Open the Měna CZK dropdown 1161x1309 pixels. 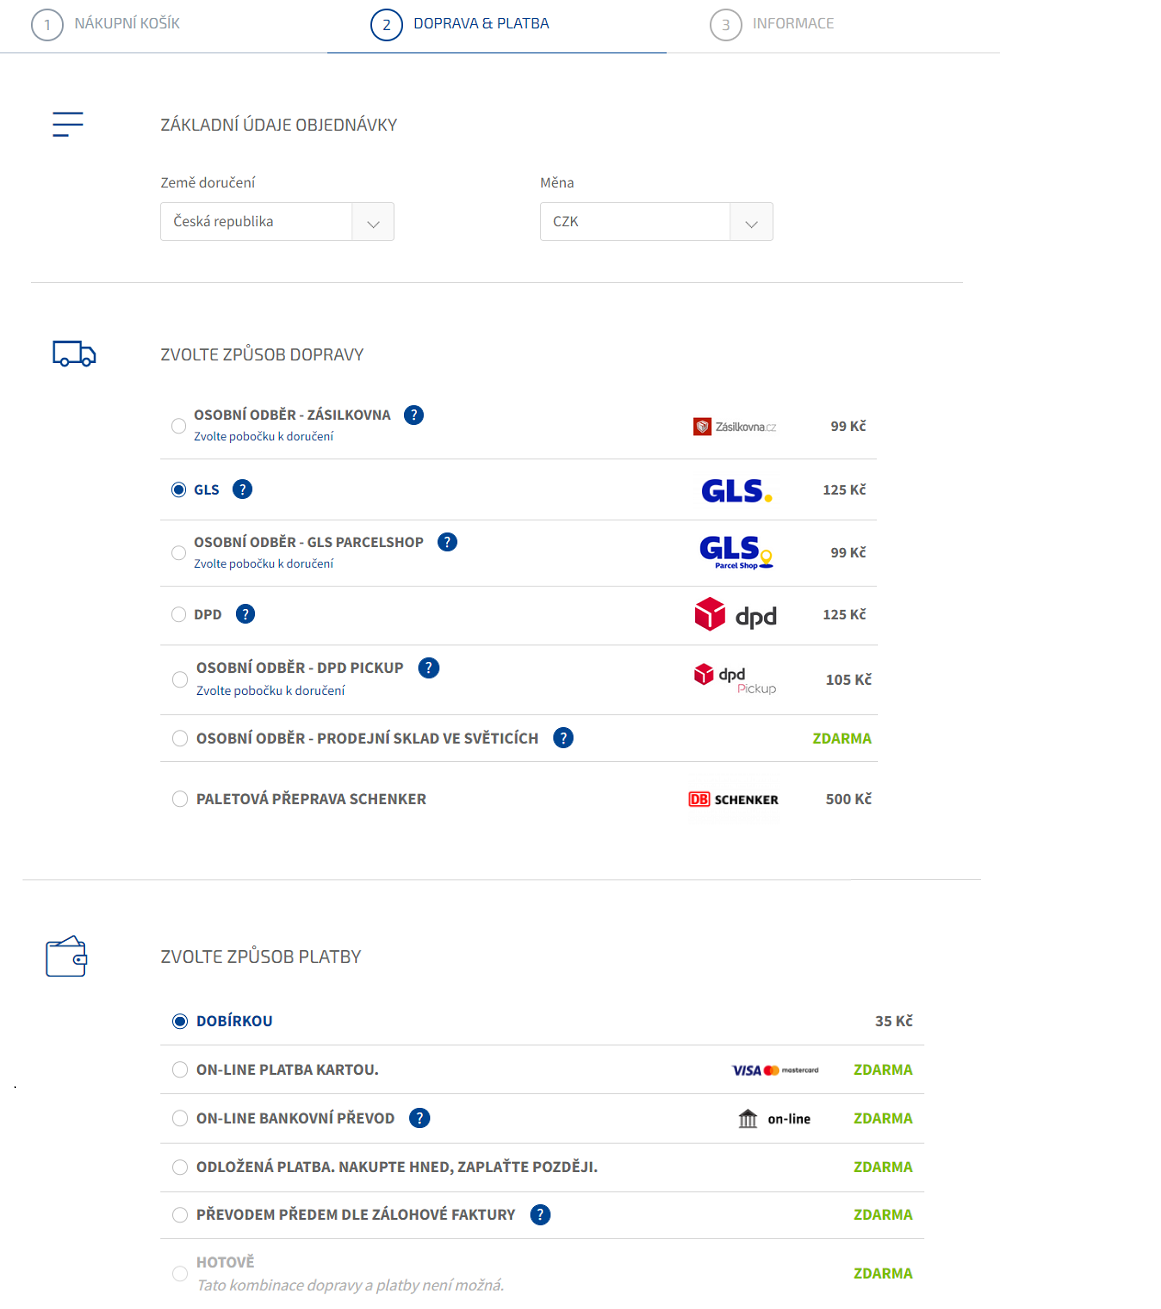[656, 222]
